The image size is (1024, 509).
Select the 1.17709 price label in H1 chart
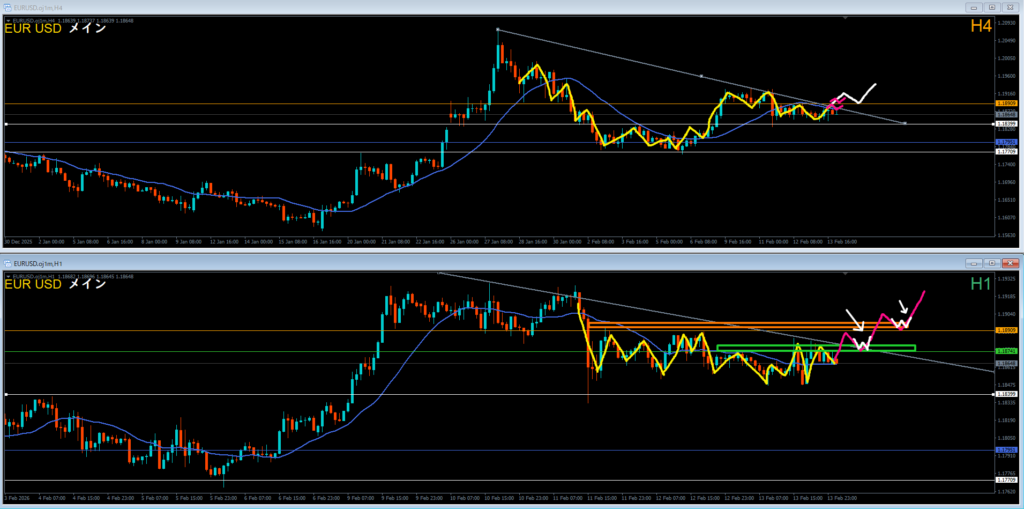pos(1004,480)
